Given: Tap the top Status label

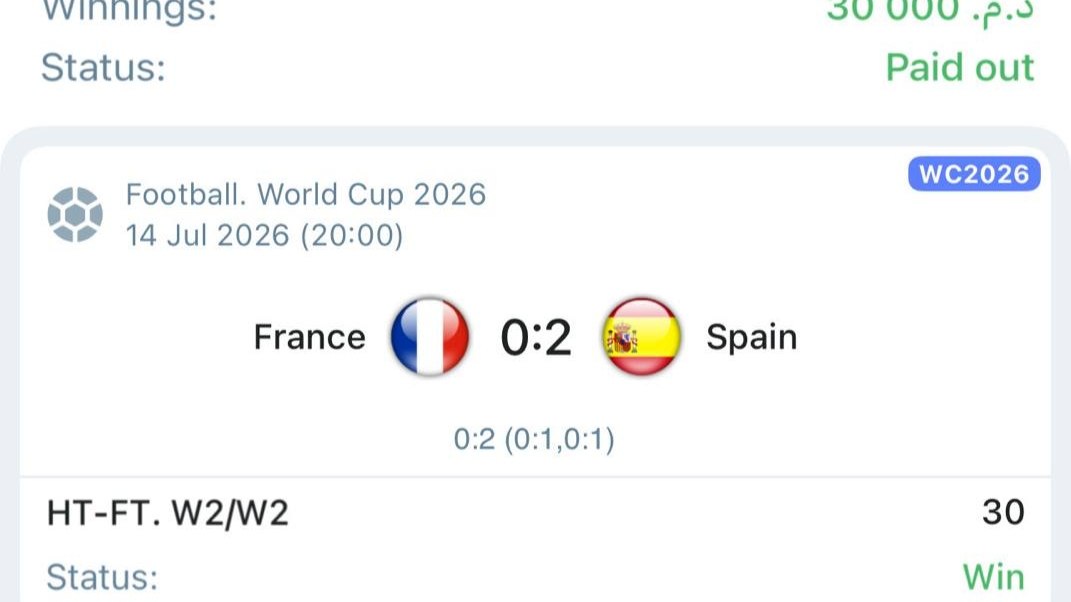Looking at the screenshot, I should pos(103,68).
